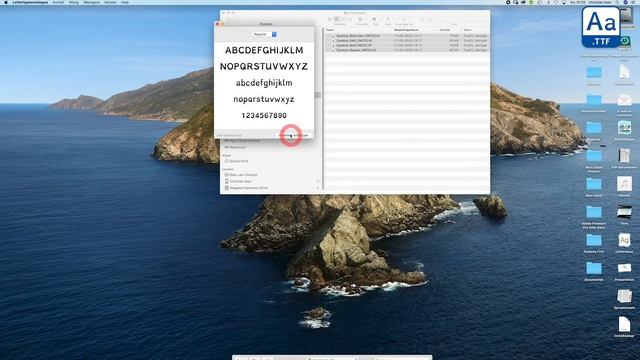This screenshot has height=360, width=640.
Task: Click the Finder share toolbar icon
Action: (388, 19)
